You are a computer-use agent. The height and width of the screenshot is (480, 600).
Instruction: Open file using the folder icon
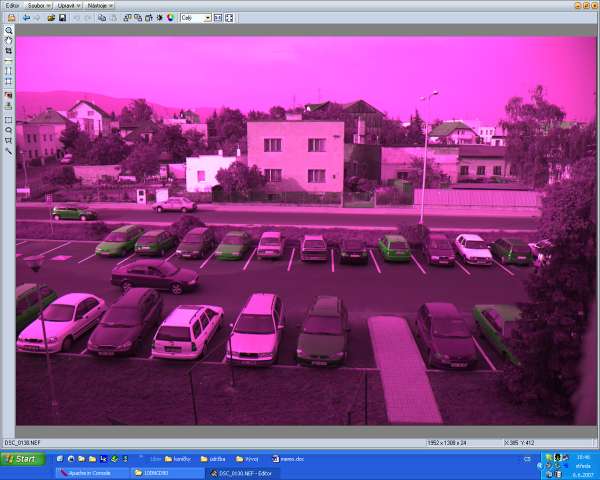coord(51,18)
